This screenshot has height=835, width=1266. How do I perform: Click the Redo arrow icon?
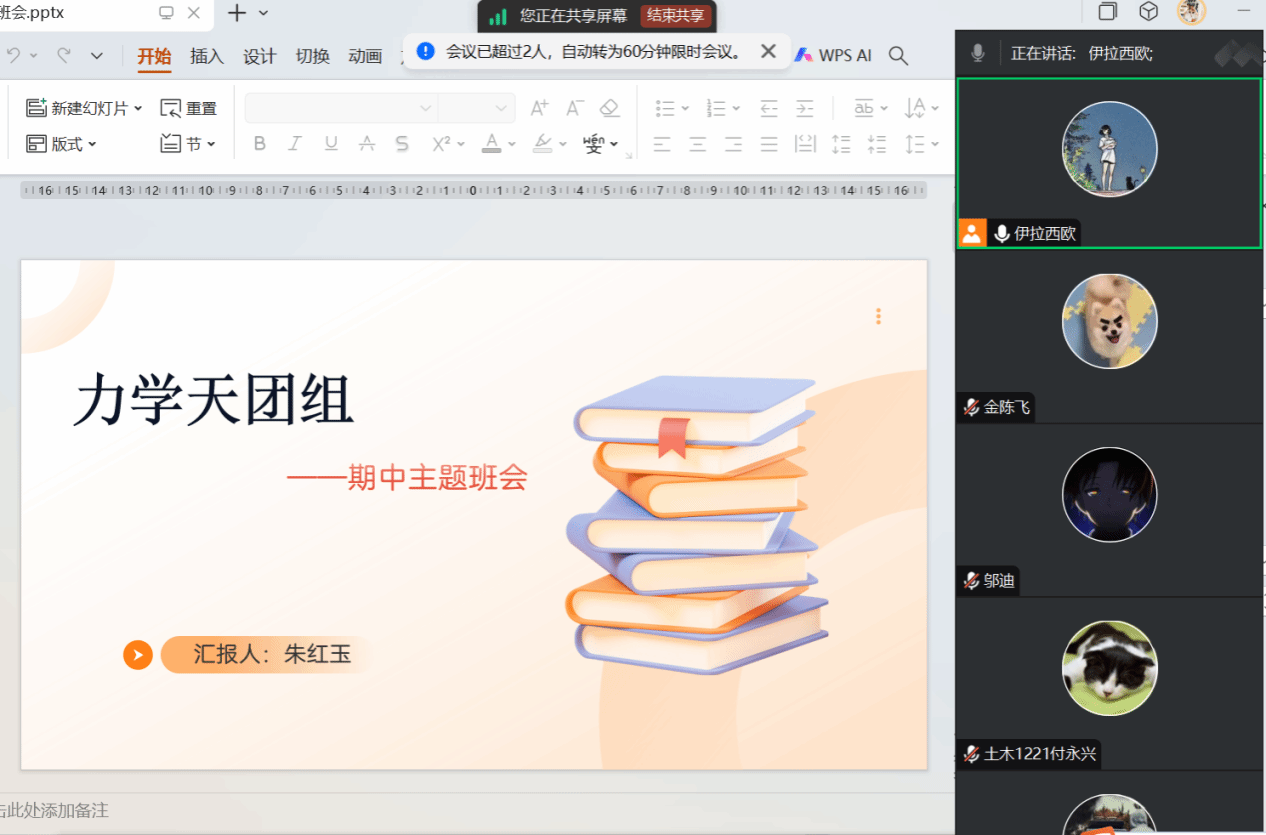[x=64, y=55]
